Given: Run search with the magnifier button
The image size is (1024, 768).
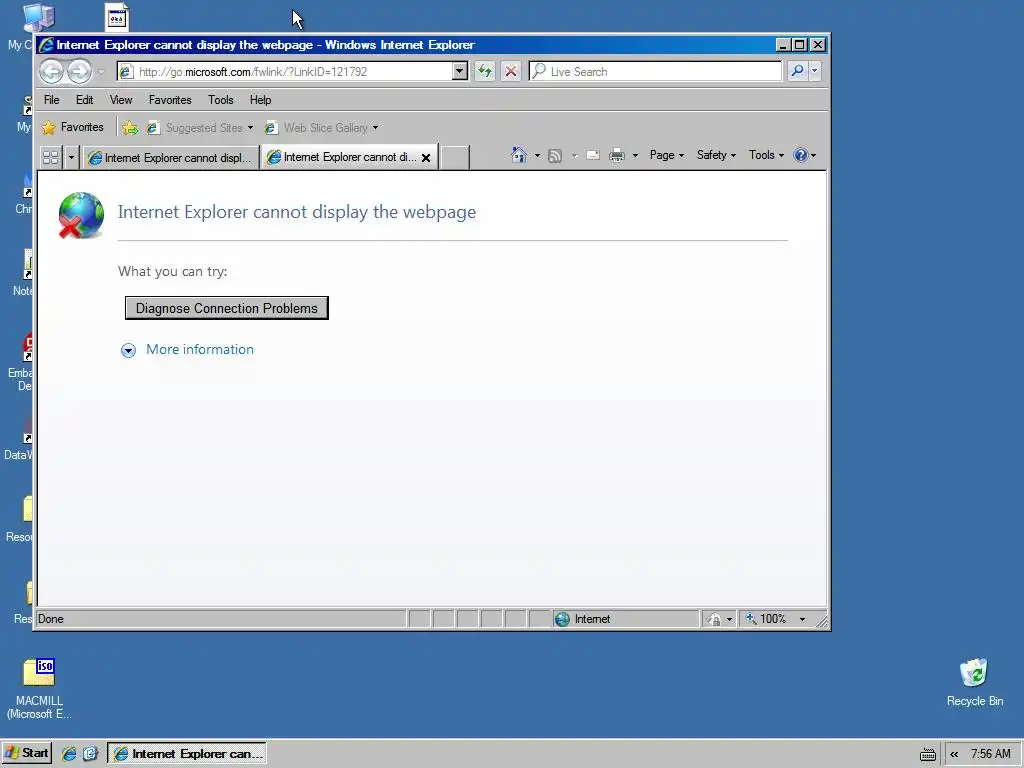Looking at the screenshot, I should click(x=797, y=71).
